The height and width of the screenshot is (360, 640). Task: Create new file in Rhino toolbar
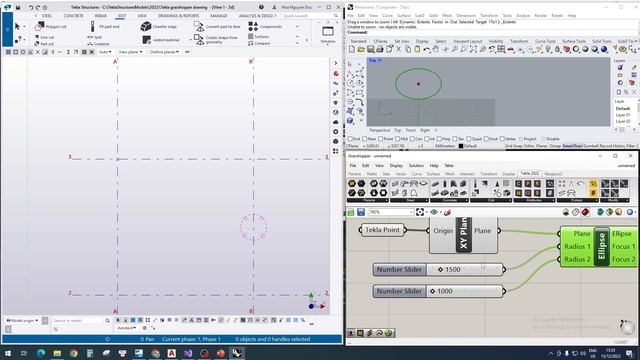[352, 49]
